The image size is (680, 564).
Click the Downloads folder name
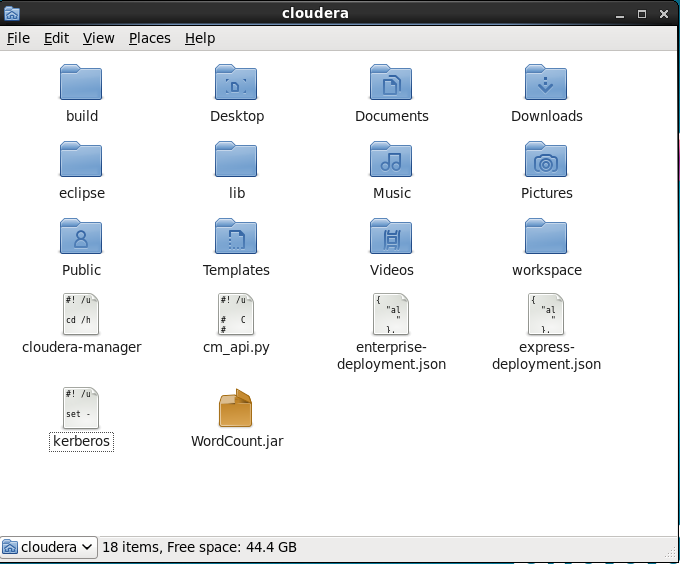coord(547,116)
